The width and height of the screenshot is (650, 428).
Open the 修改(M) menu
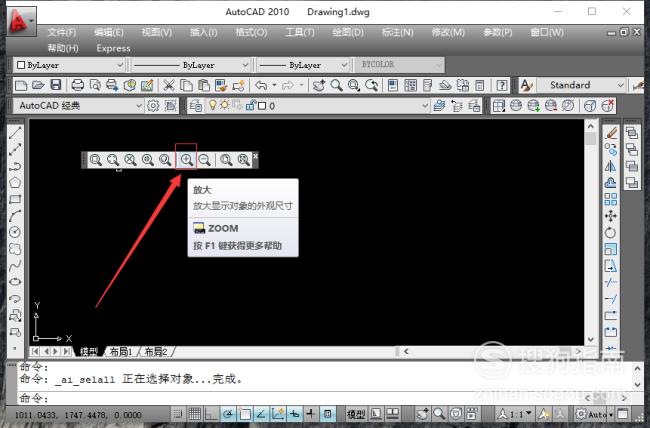coord(448,32)
